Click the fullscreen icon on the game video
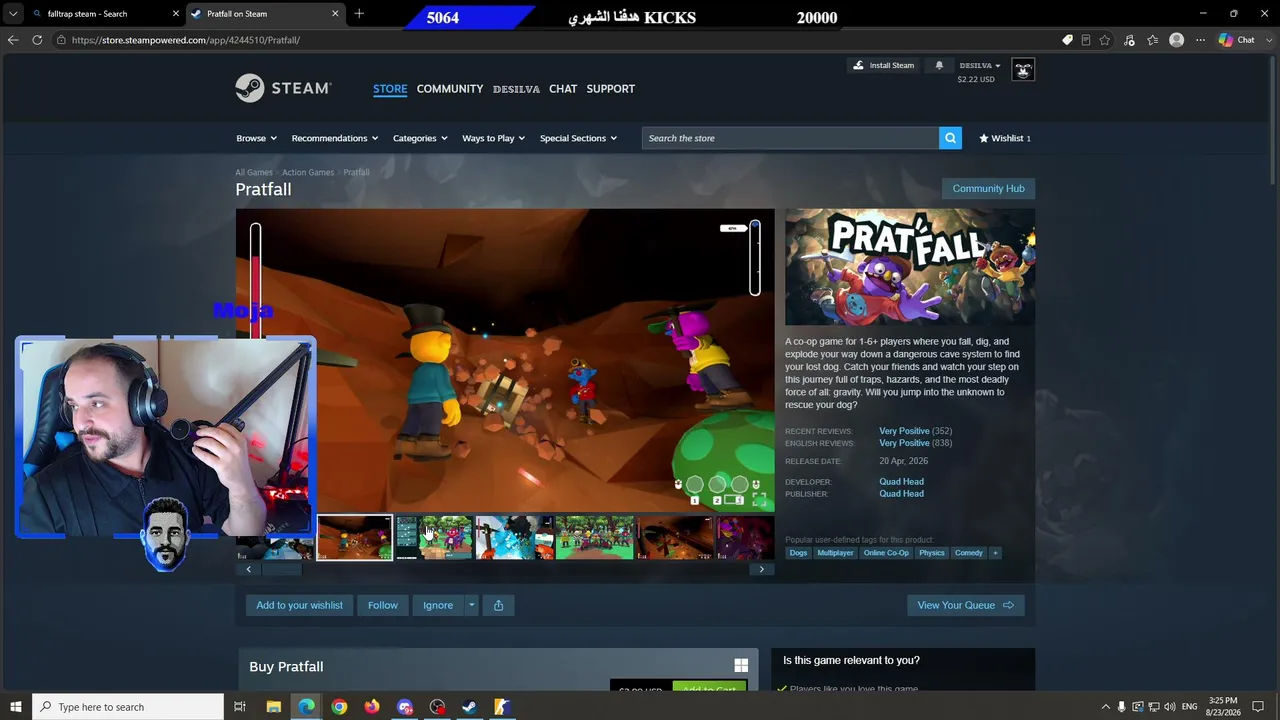This screenshot has width=1280, height=720. pos(759,499)
